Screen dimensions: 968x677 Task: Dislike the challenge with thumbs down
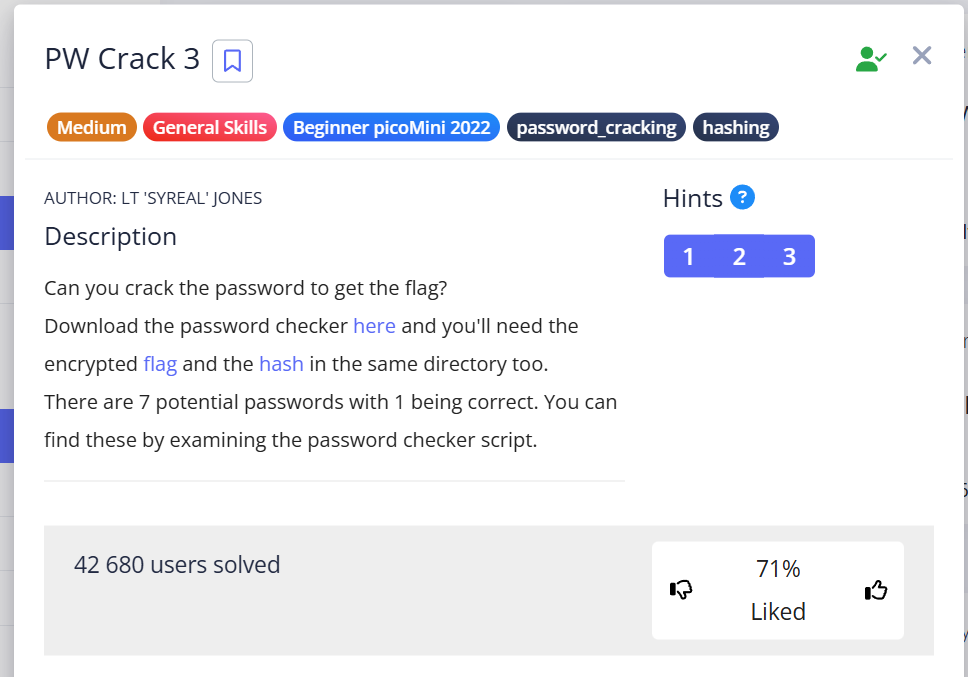tap(681, 590)
